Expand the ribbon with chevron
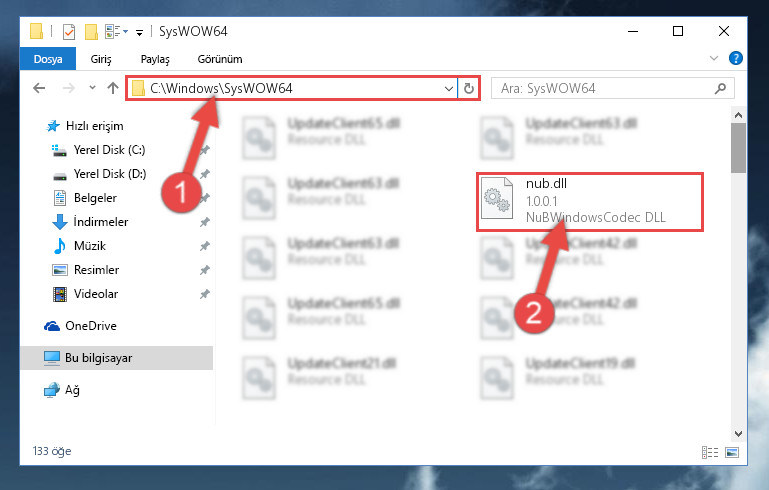The width and height of the screenshot is (769, 490). pos(714,58)
